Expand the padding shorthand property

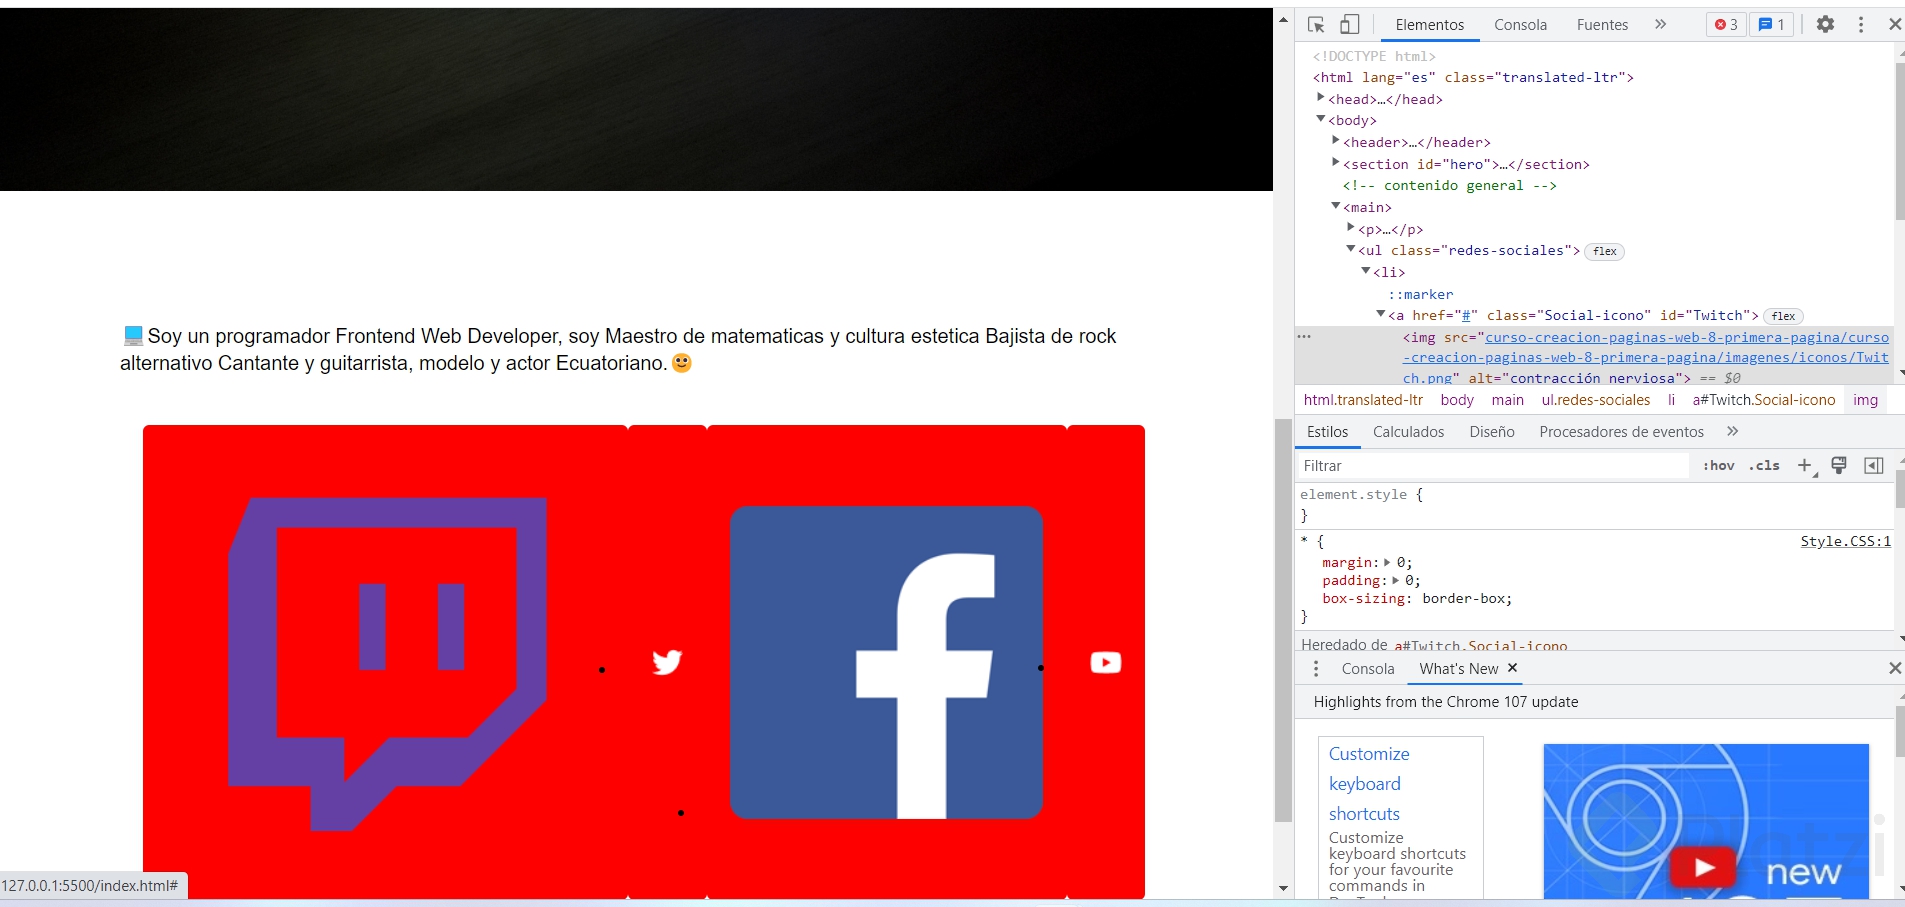tap(1395, 580)
